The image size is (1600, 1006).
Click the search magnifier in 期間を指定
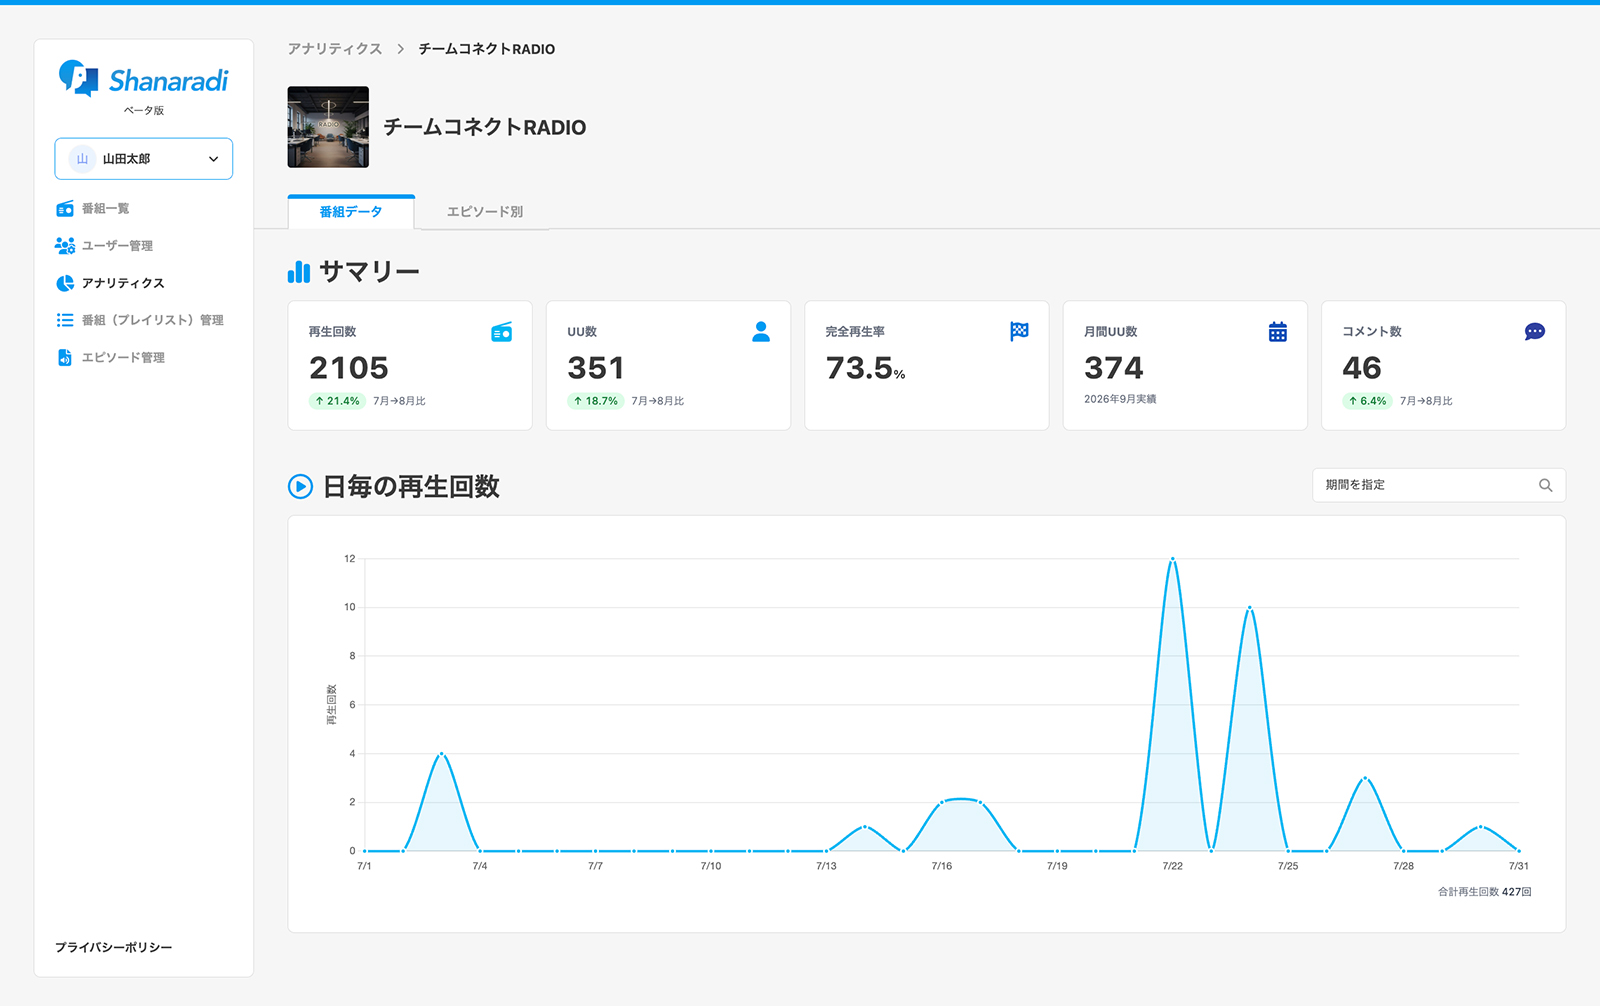click(1546, 485)
